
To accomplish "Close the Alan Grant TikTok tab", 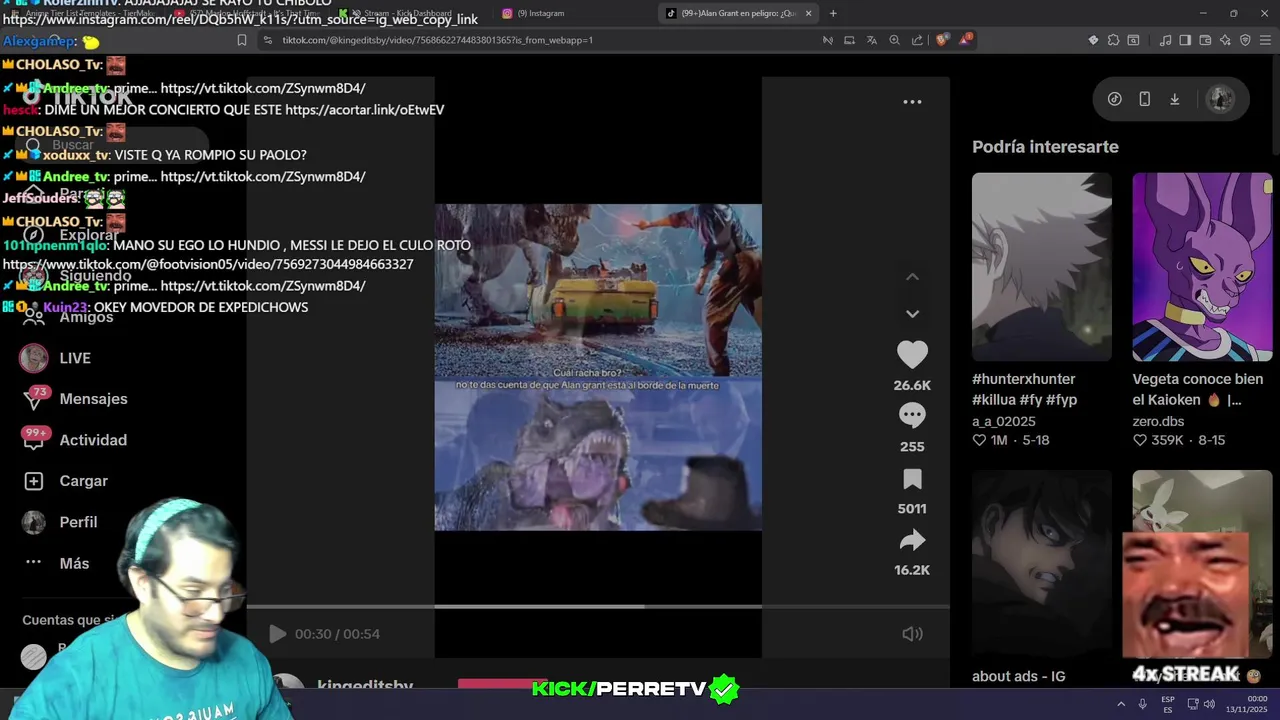I will click(808, 13).
